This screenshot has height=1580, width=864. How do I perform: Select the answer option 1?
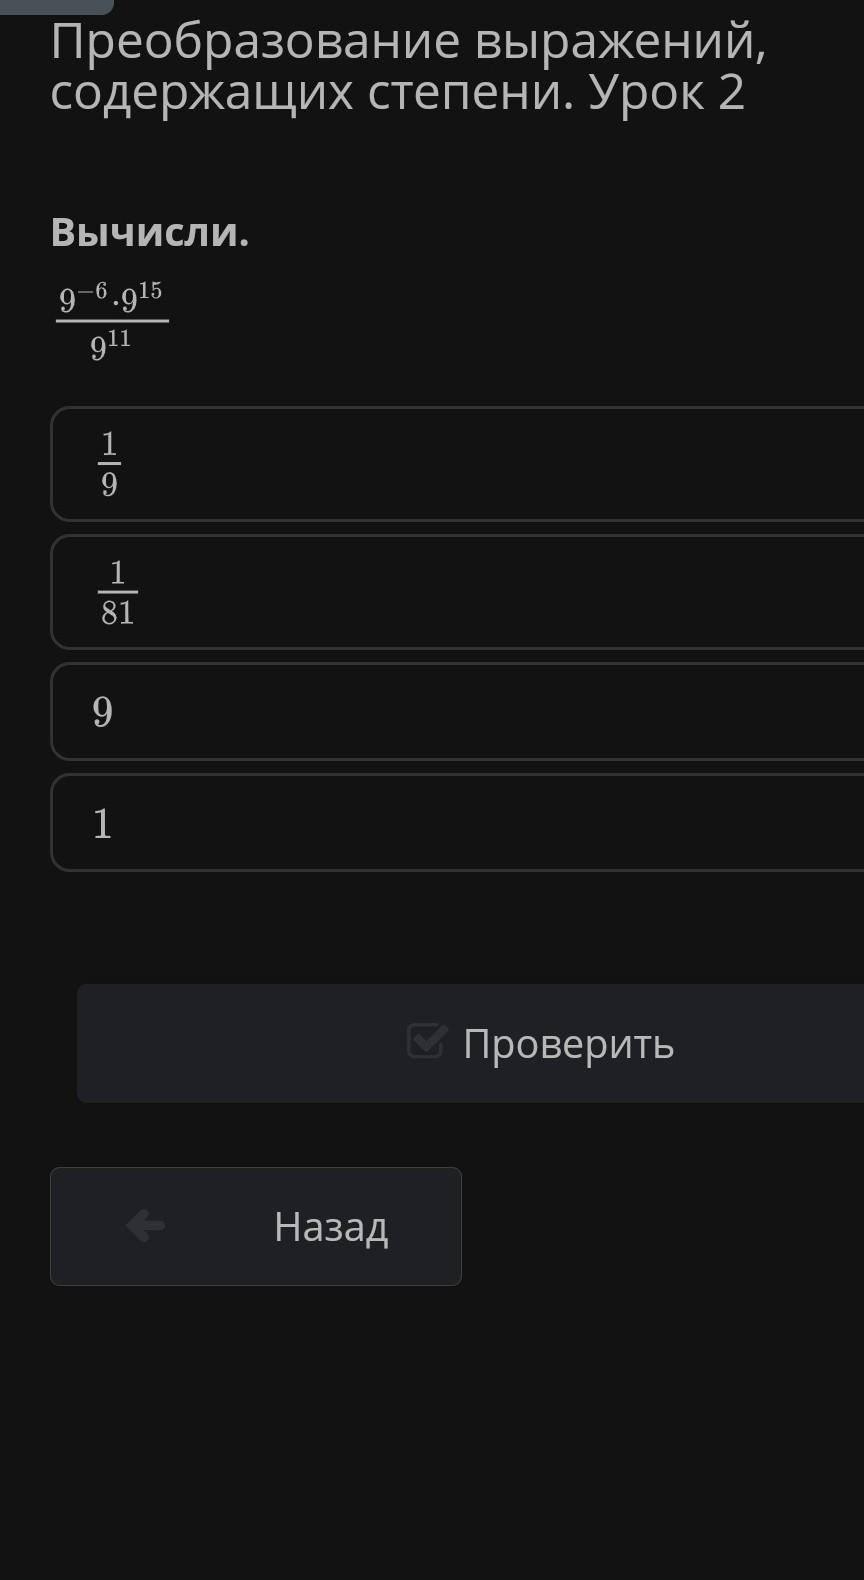tap(457, 822)
